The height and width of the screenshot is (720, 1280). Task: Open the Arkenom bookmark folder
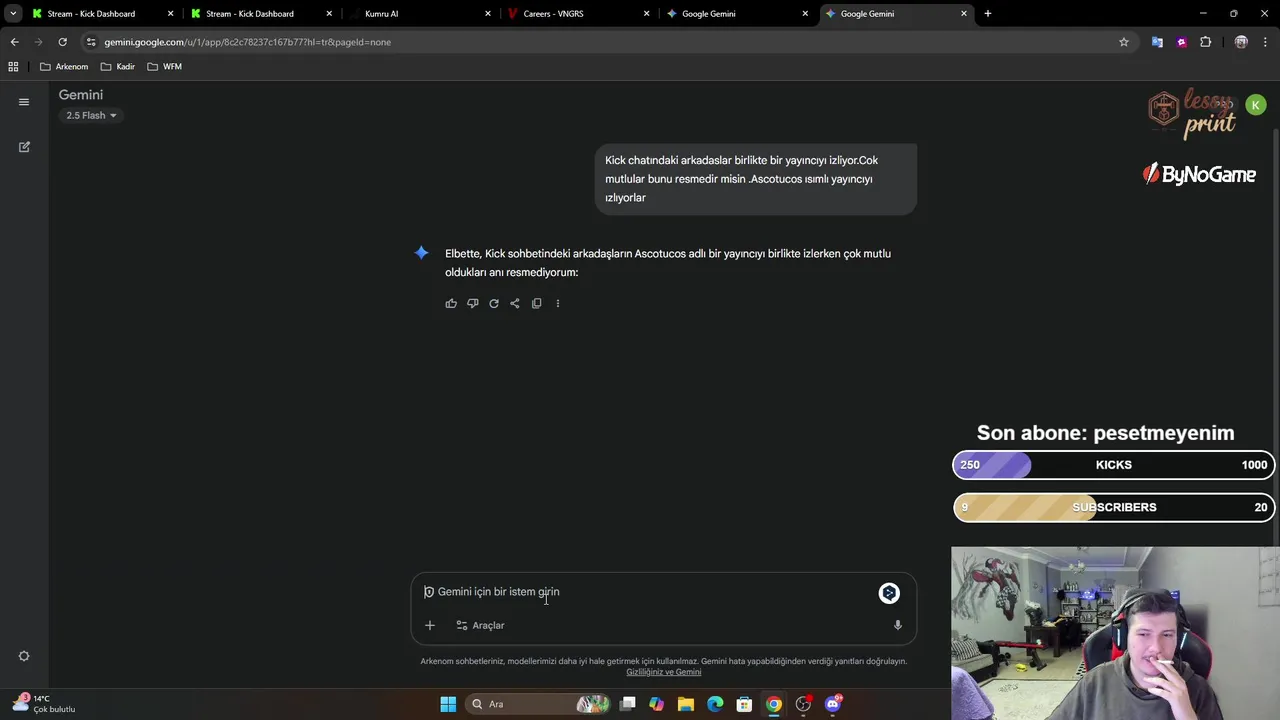point(64,67)
